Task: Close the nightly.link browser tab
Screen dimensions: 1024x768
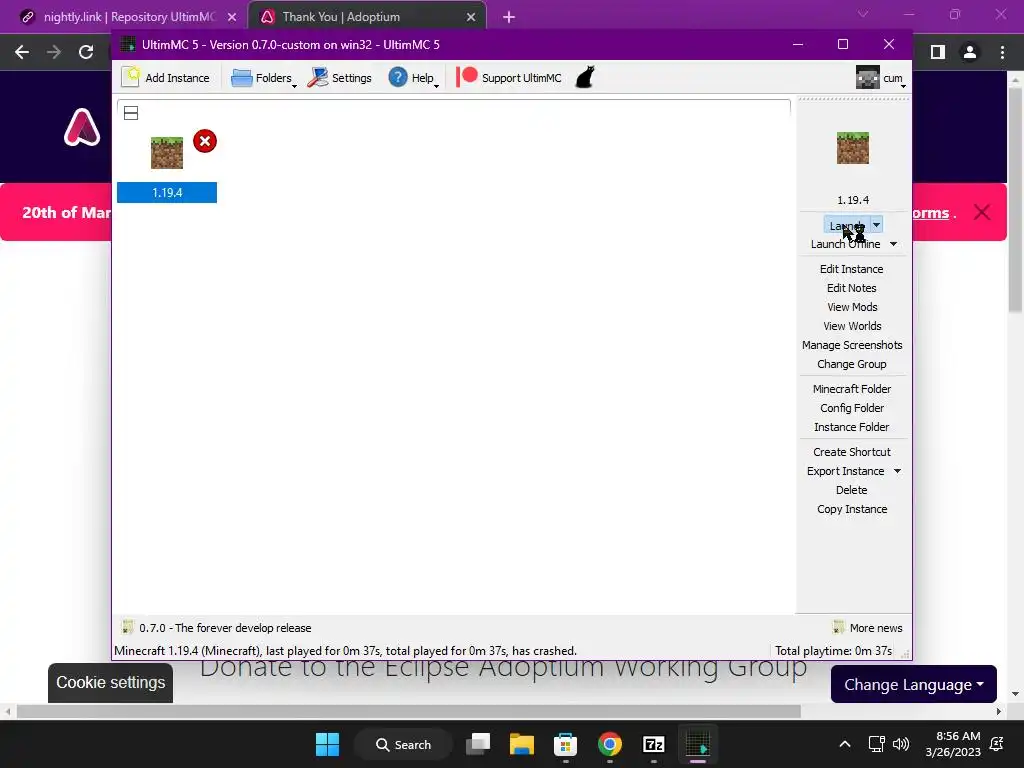Action: pyautogui.click(x=232, y=17)
